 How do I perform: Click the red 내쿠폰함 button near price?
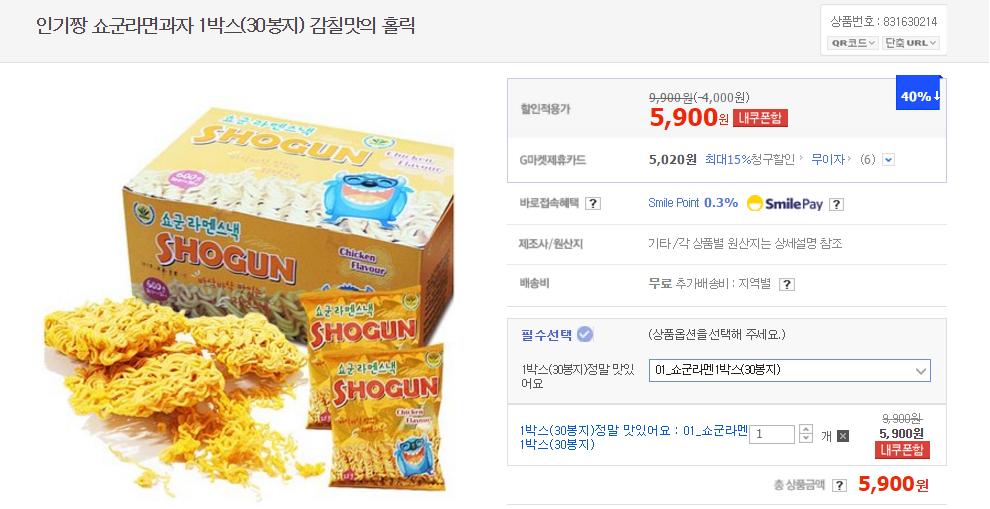point(760,118)
